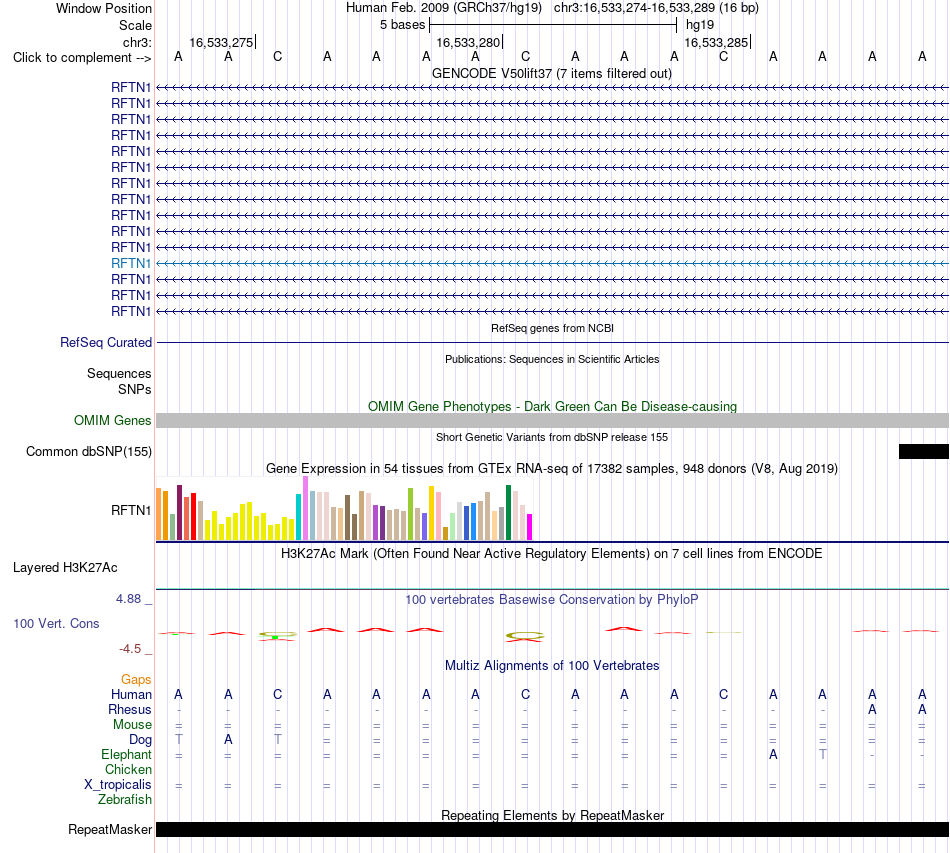Click the GENCODE V50lift37 track title
950x853 pixels.
pos(552,73)
